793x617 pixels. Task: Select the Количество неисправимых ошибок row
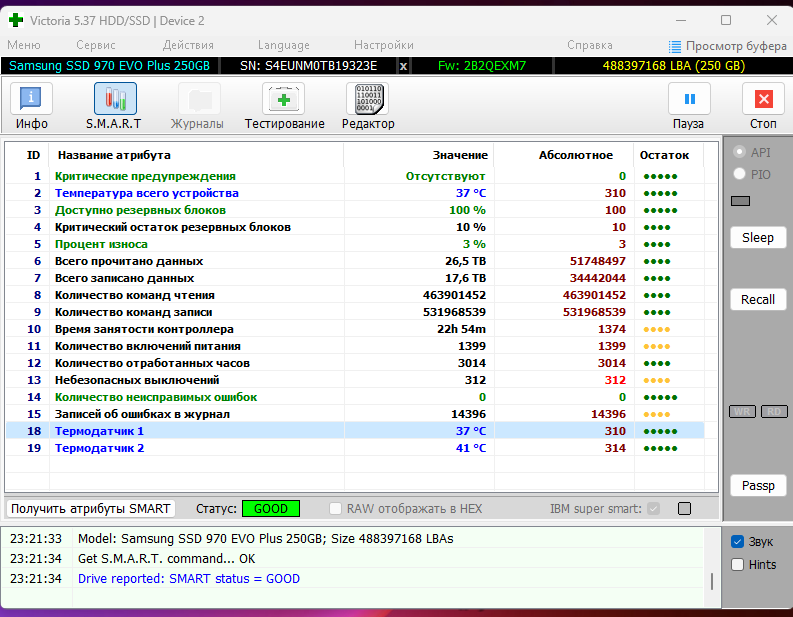pyautogui.click(x=355, y=397)
